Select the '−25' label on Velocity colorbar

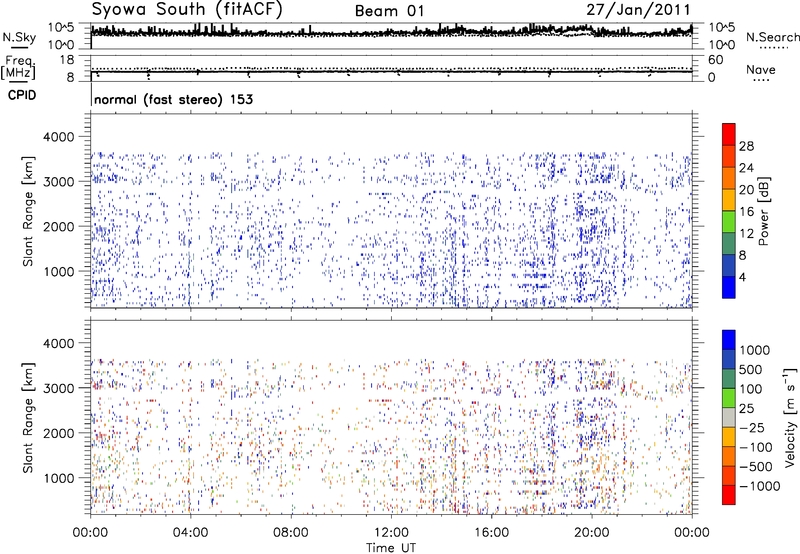click(x=752, y=427)
